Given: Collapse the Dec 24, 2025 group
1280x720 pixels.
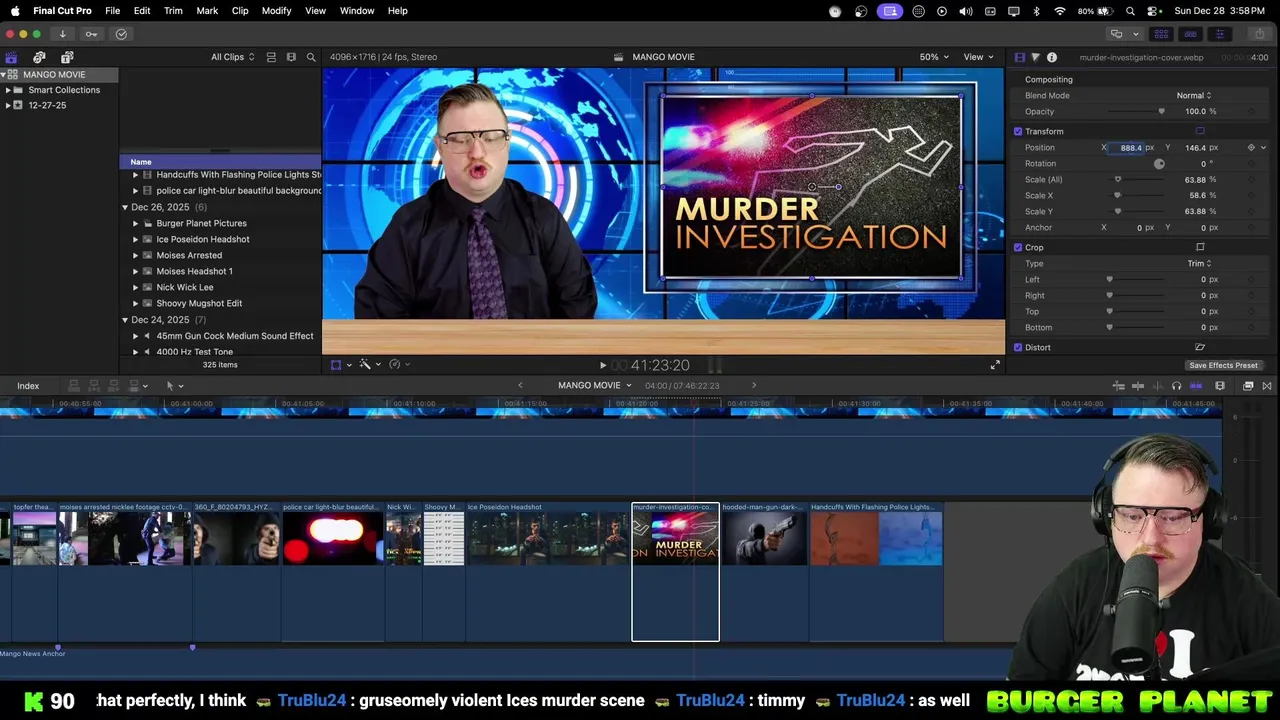Looking at the screenshot, I should coord(125,320).
